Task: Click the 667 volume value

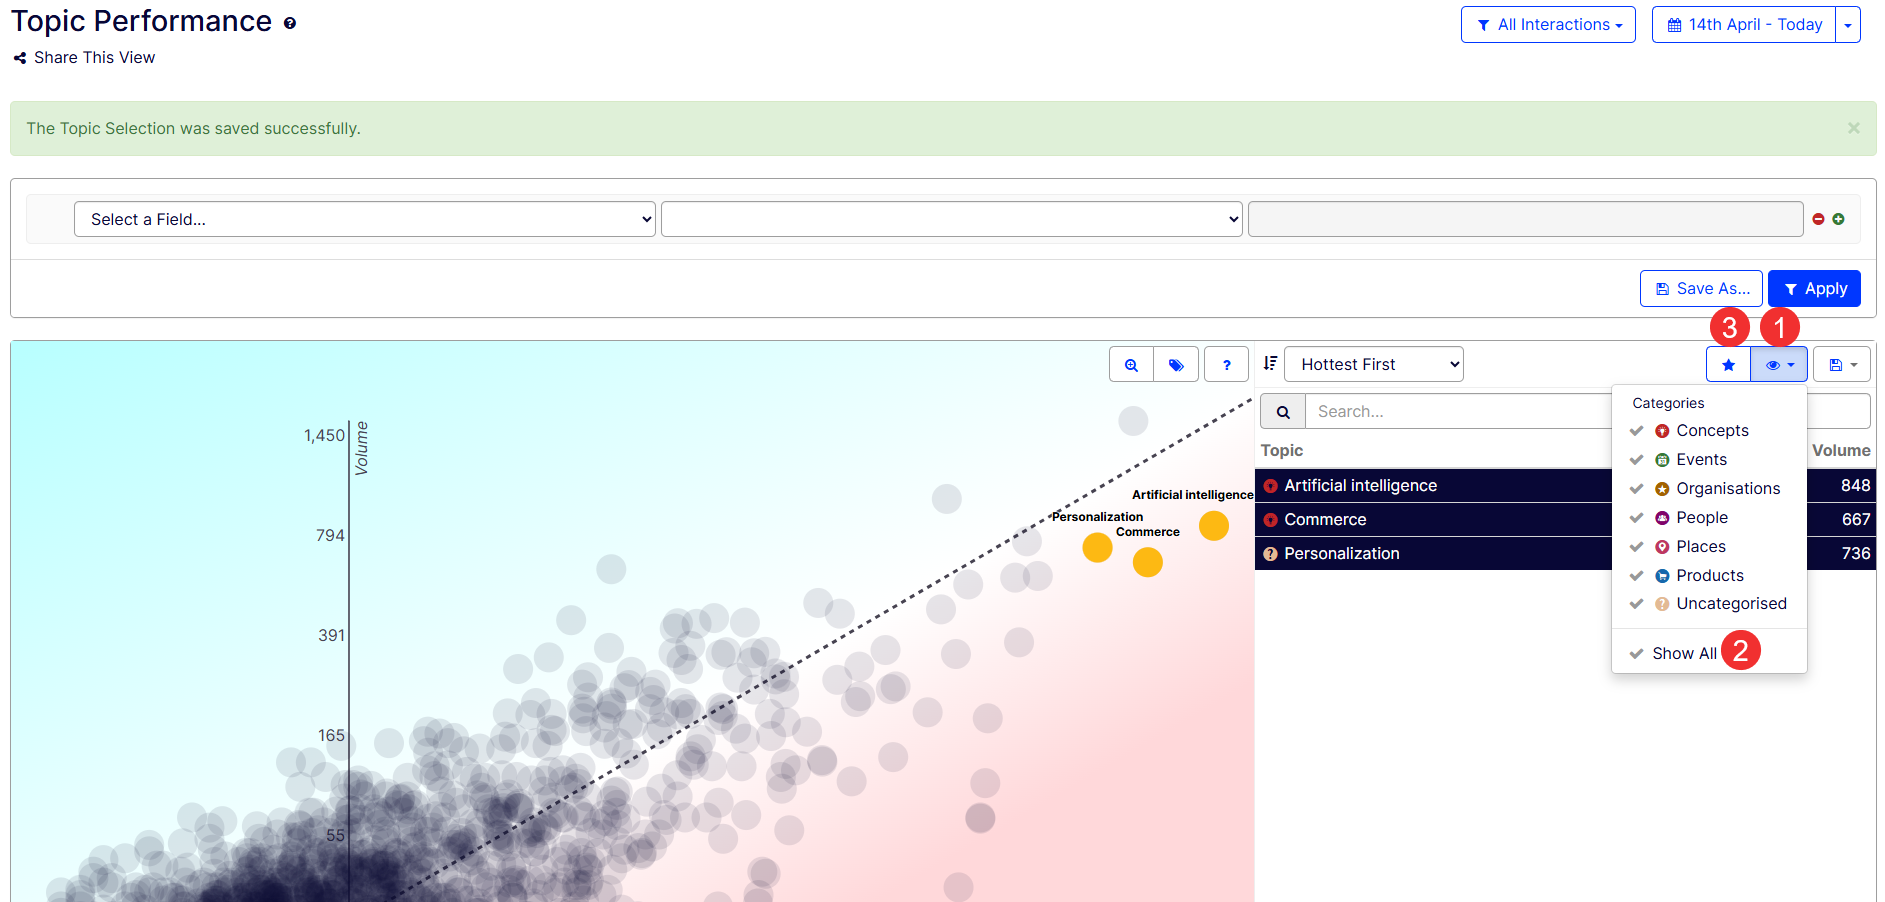Action: pyautogui.click(x=1855, y=520)
